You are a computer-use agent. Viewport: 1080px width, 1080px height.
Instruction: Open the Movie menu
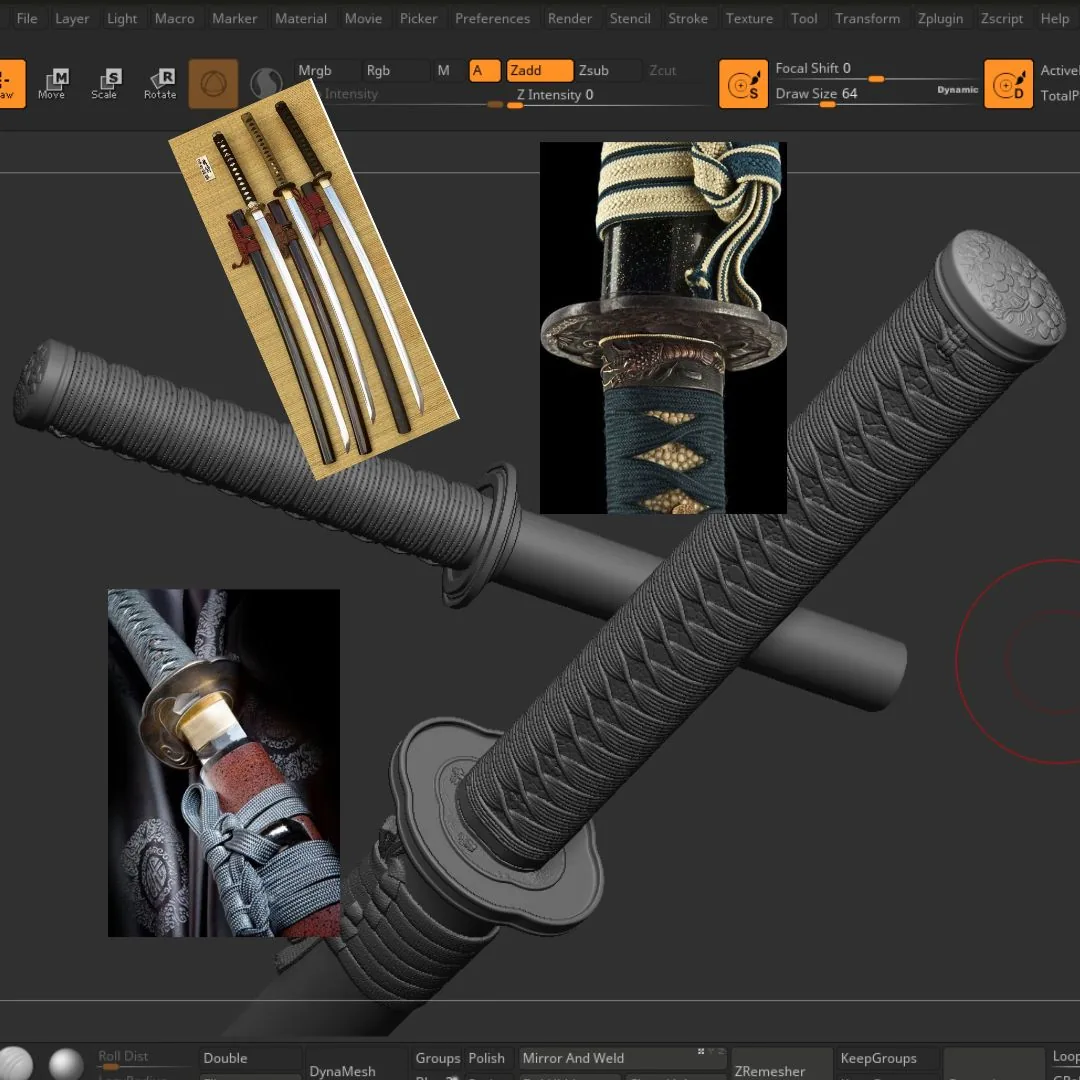363,19
